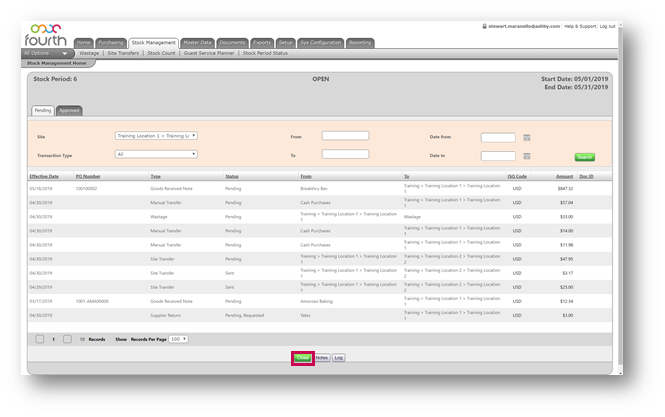Open the Purchasing tab
665x417 pixels.
tap(111, 43)
